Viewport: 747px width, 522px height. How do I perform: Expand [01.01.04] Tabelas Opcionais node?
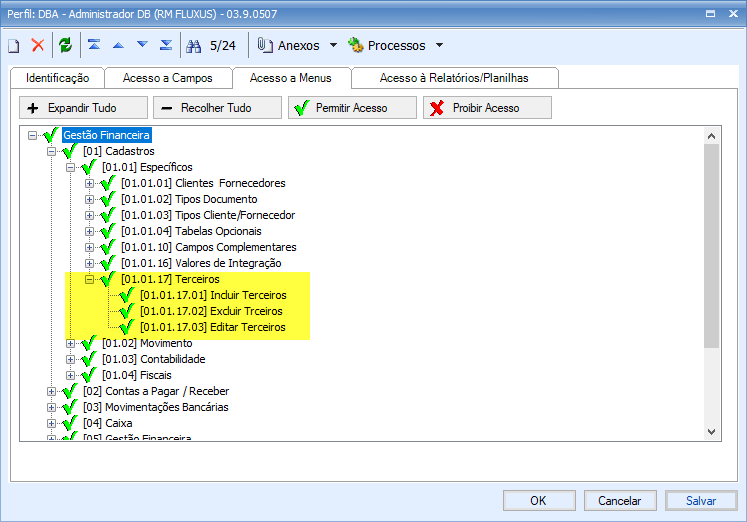pos(89,231)
